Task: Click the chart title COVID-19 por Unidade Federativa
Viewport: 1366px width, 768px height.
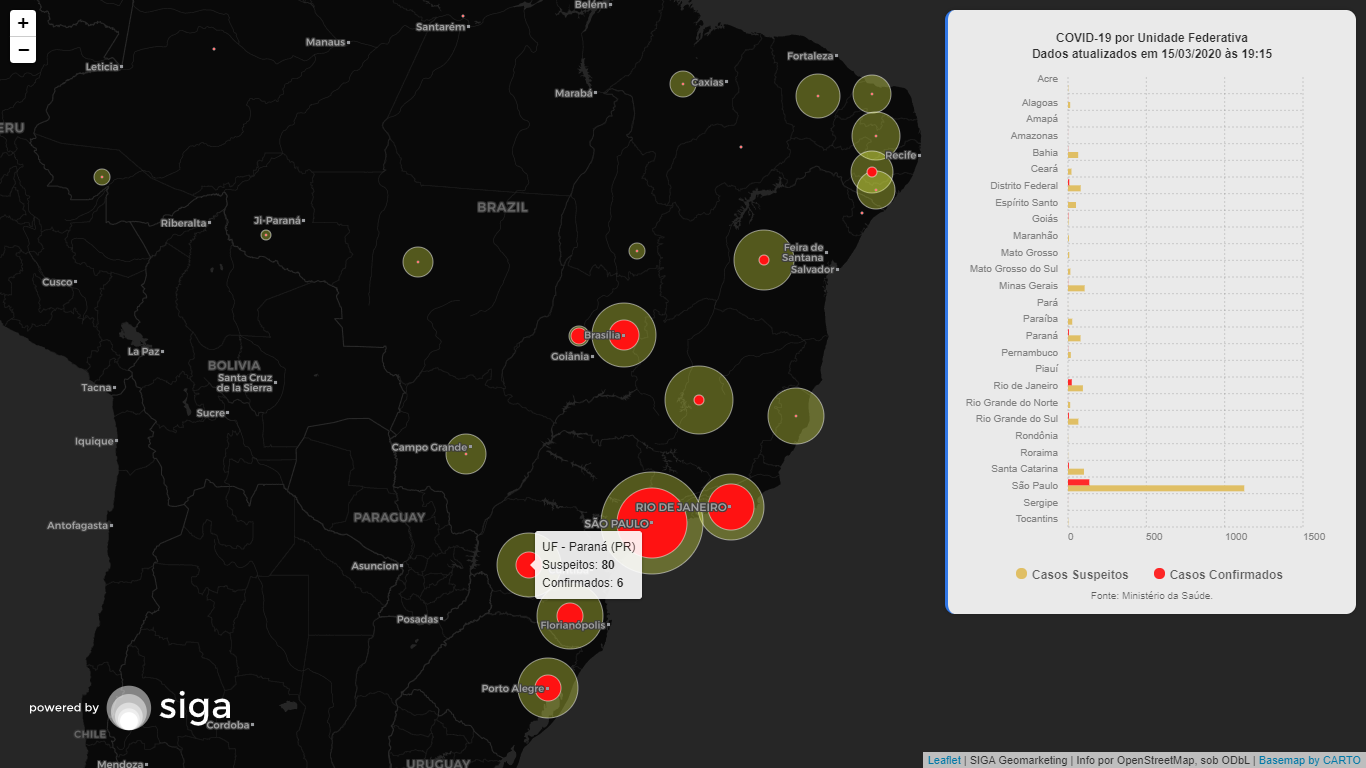Action: click(1151, 38)
